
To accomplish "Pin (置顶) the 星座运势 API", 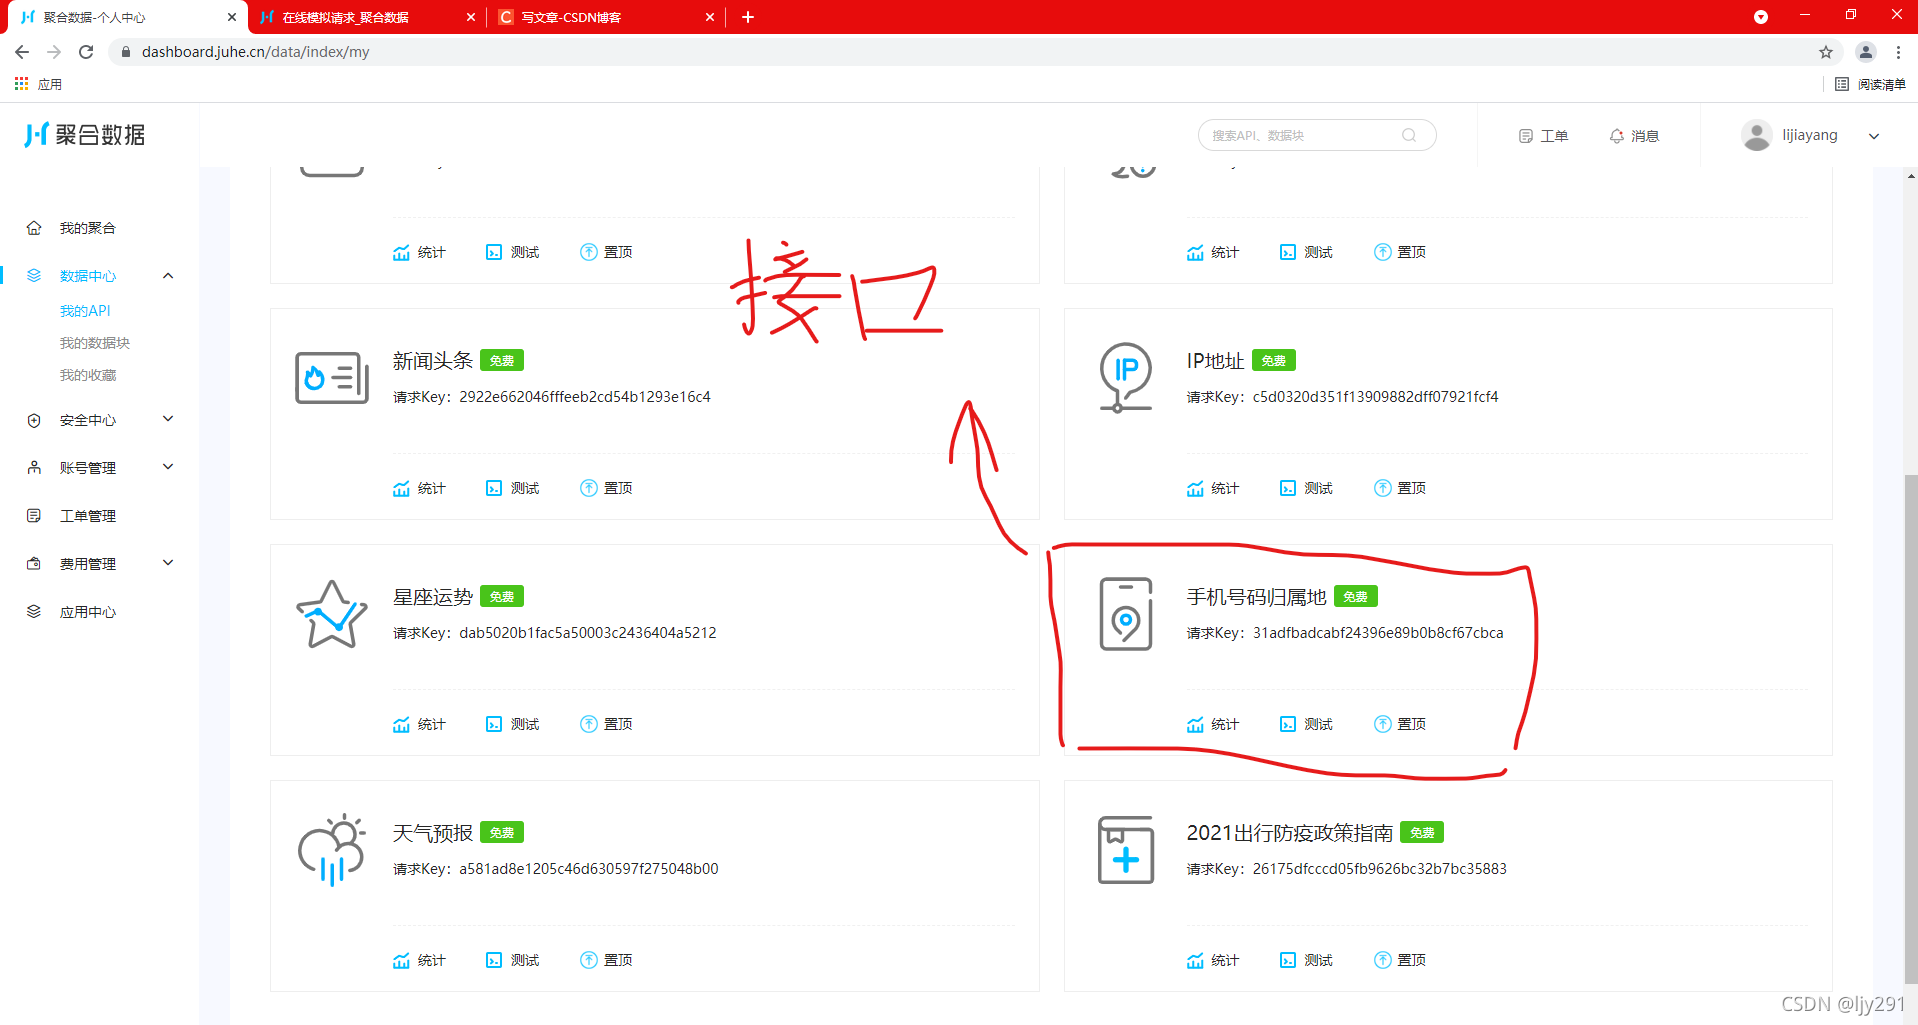I will point(606,723).
